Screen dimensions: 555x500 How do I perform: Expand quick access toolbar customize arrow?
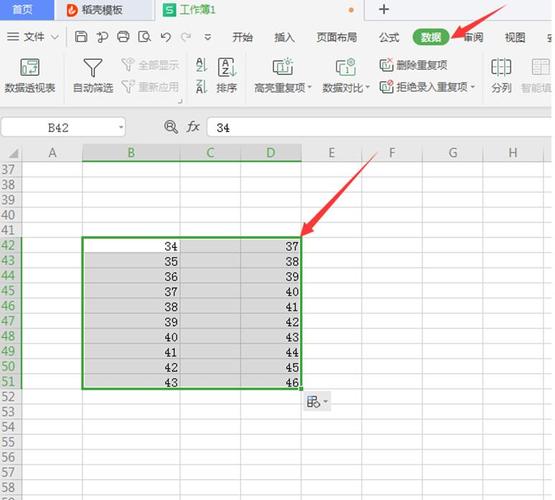pos(208,37)
